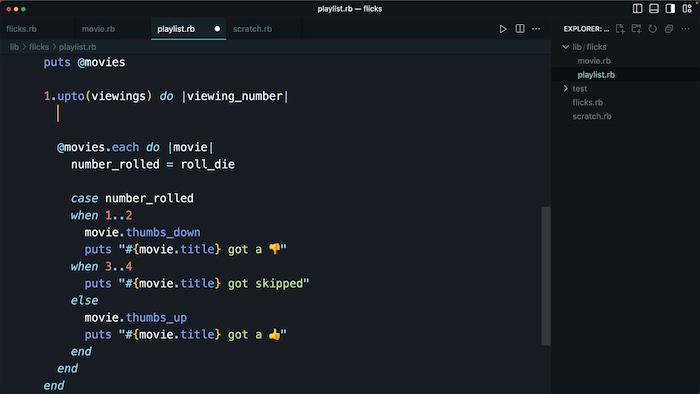
Task: Open flicks.rb in Explorer tree
Action: pyautogui.click(x=588, y=102)
